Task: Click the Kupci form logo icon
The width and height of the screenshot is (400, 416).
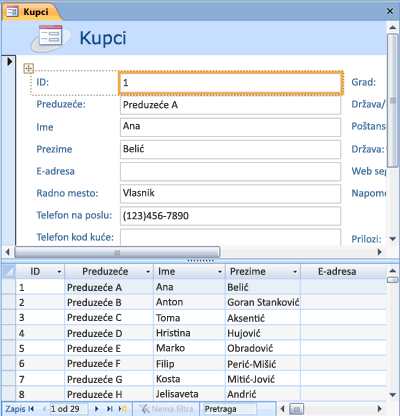Action: [51, 37]
